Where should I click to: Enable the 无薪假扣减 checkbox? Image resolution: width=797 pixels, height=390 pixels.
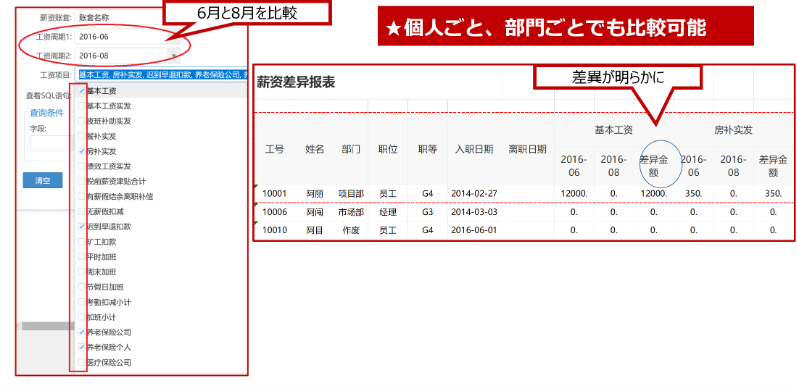81,211
